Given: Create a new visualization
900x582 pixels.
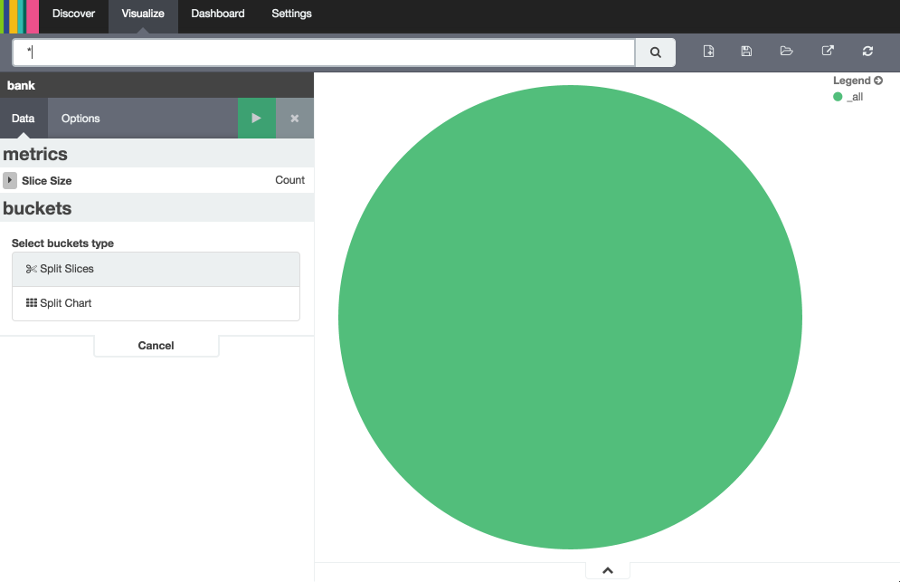Looking at the screenshot, I should (x=708, y=50).
